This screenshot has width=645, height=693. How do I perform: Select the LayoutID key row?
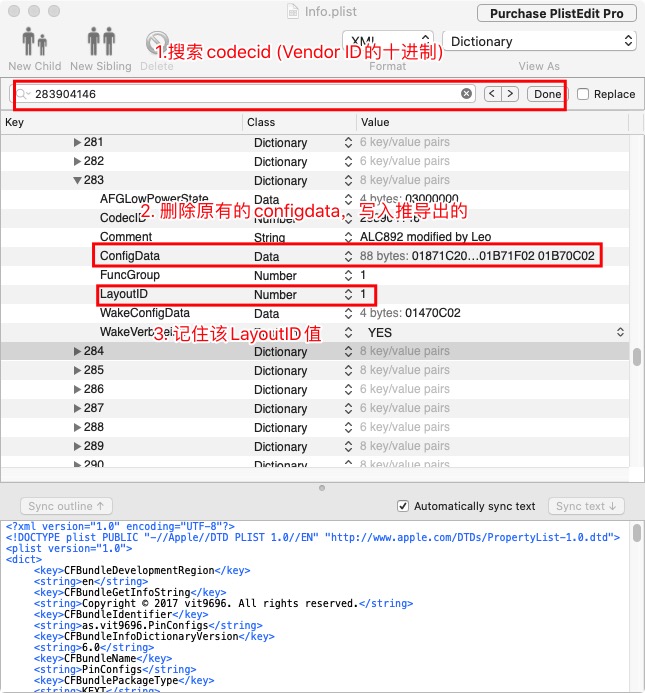tap(124, 294)
